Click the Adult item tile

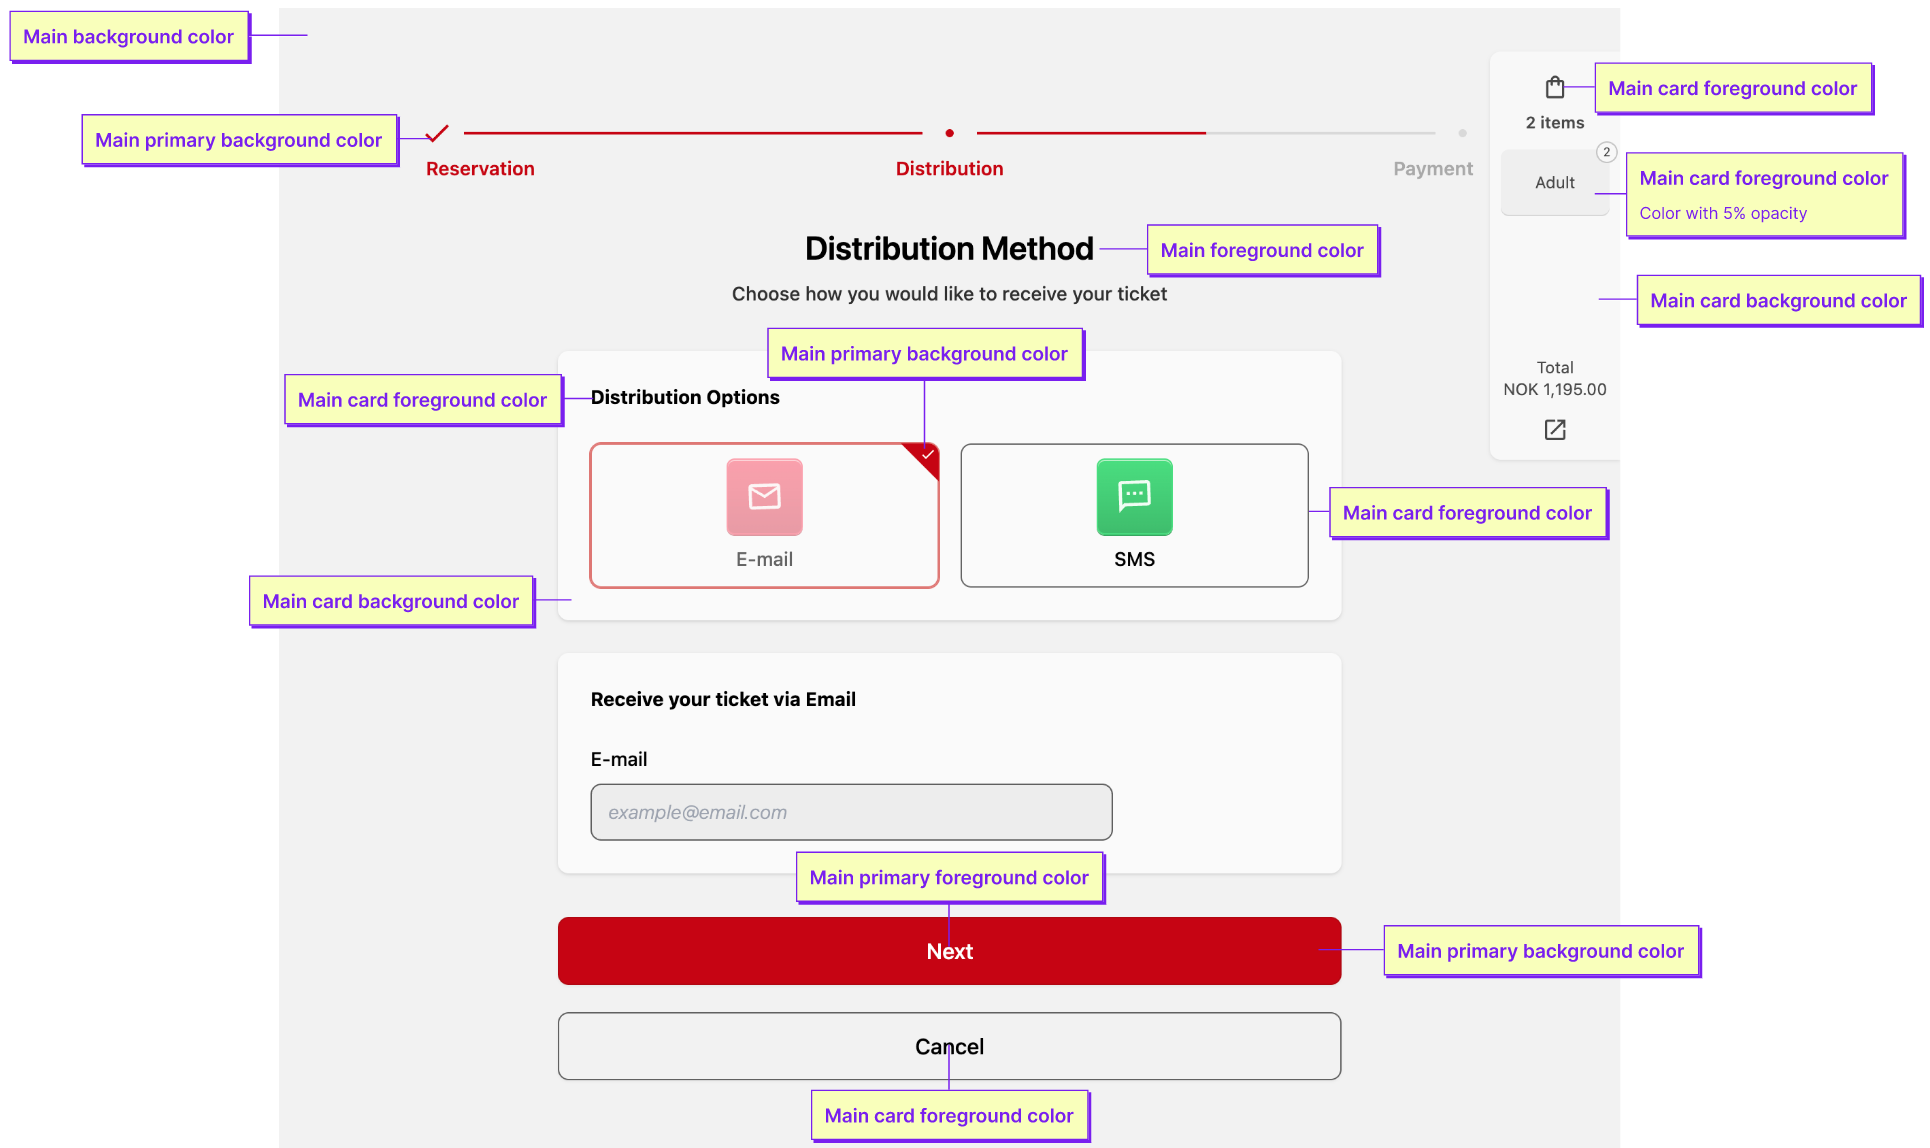point(1554,183)
